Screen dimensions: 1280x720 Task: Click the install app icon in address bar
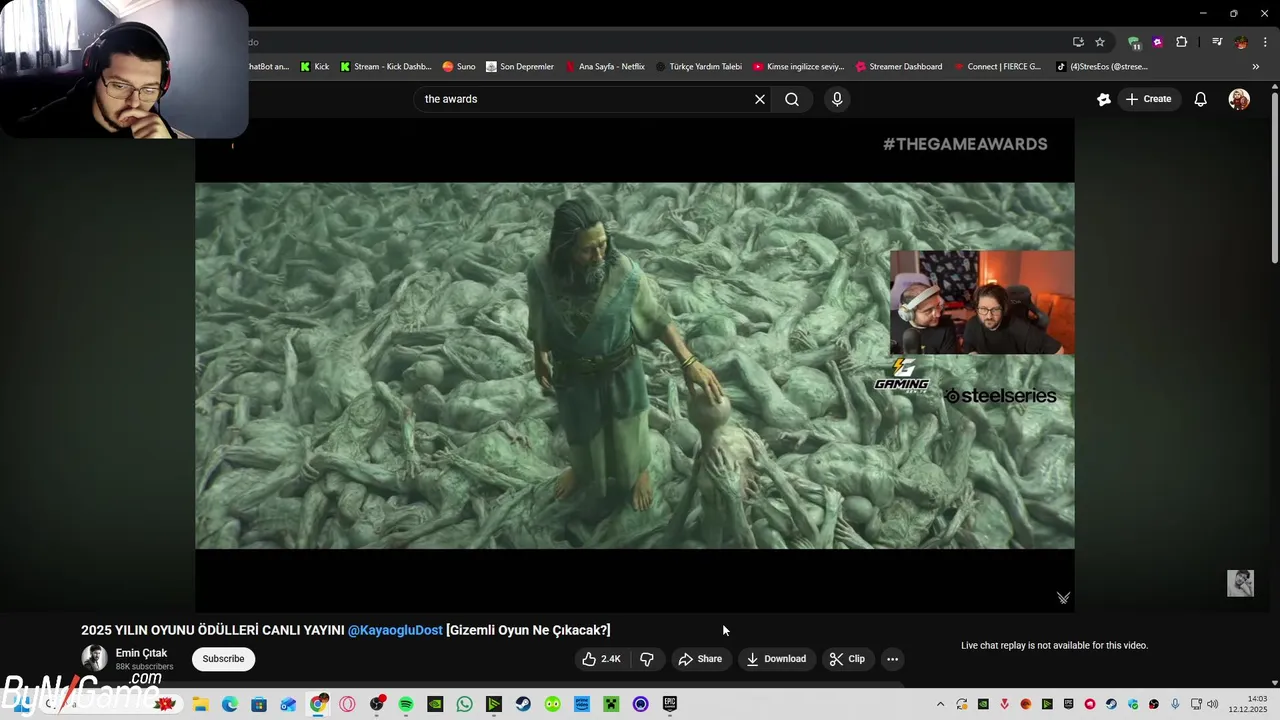pyautogui.click(x=1078, y=42)
